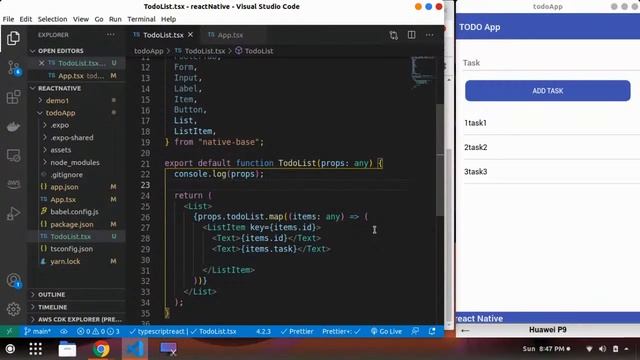Close TodoList.tsx in Open Editors list
This screenshot has width=640, height=360.
tap(41, 63)
